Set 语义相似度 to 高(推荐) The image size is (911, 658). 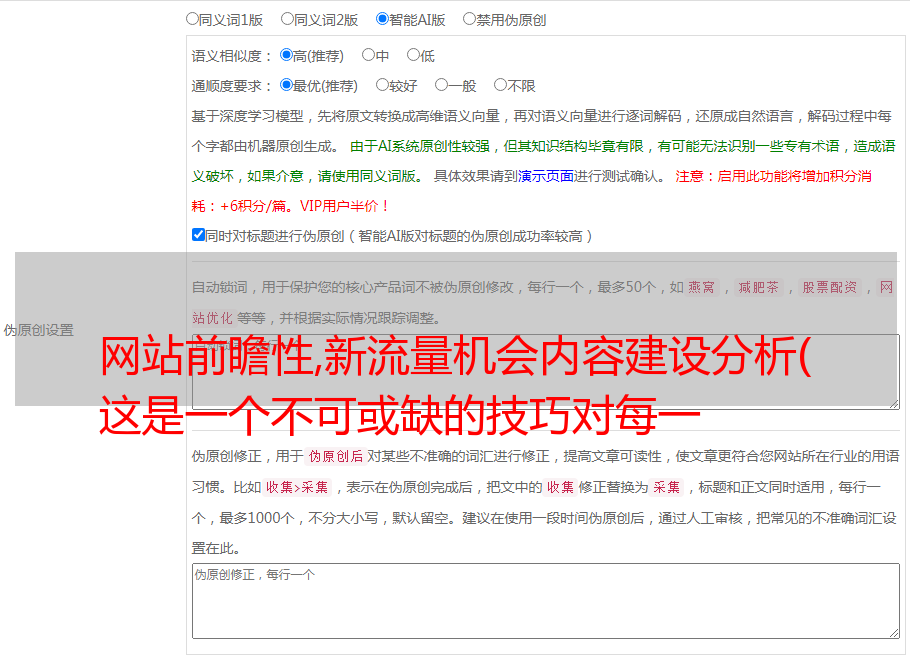[x=286, y=55]
